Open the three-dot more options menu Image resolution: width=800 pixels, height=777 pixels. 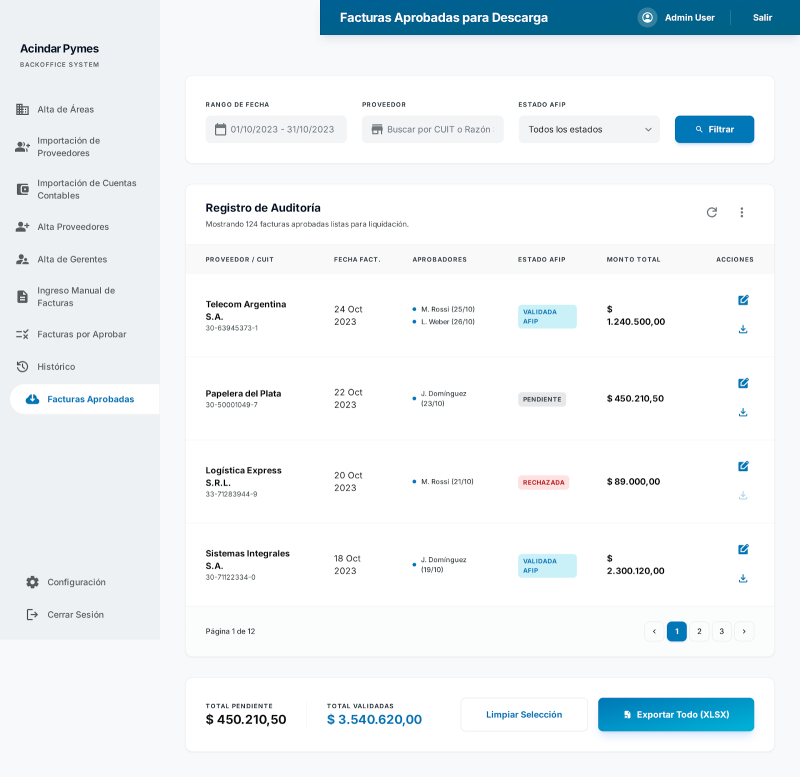(x=742, y=212)
